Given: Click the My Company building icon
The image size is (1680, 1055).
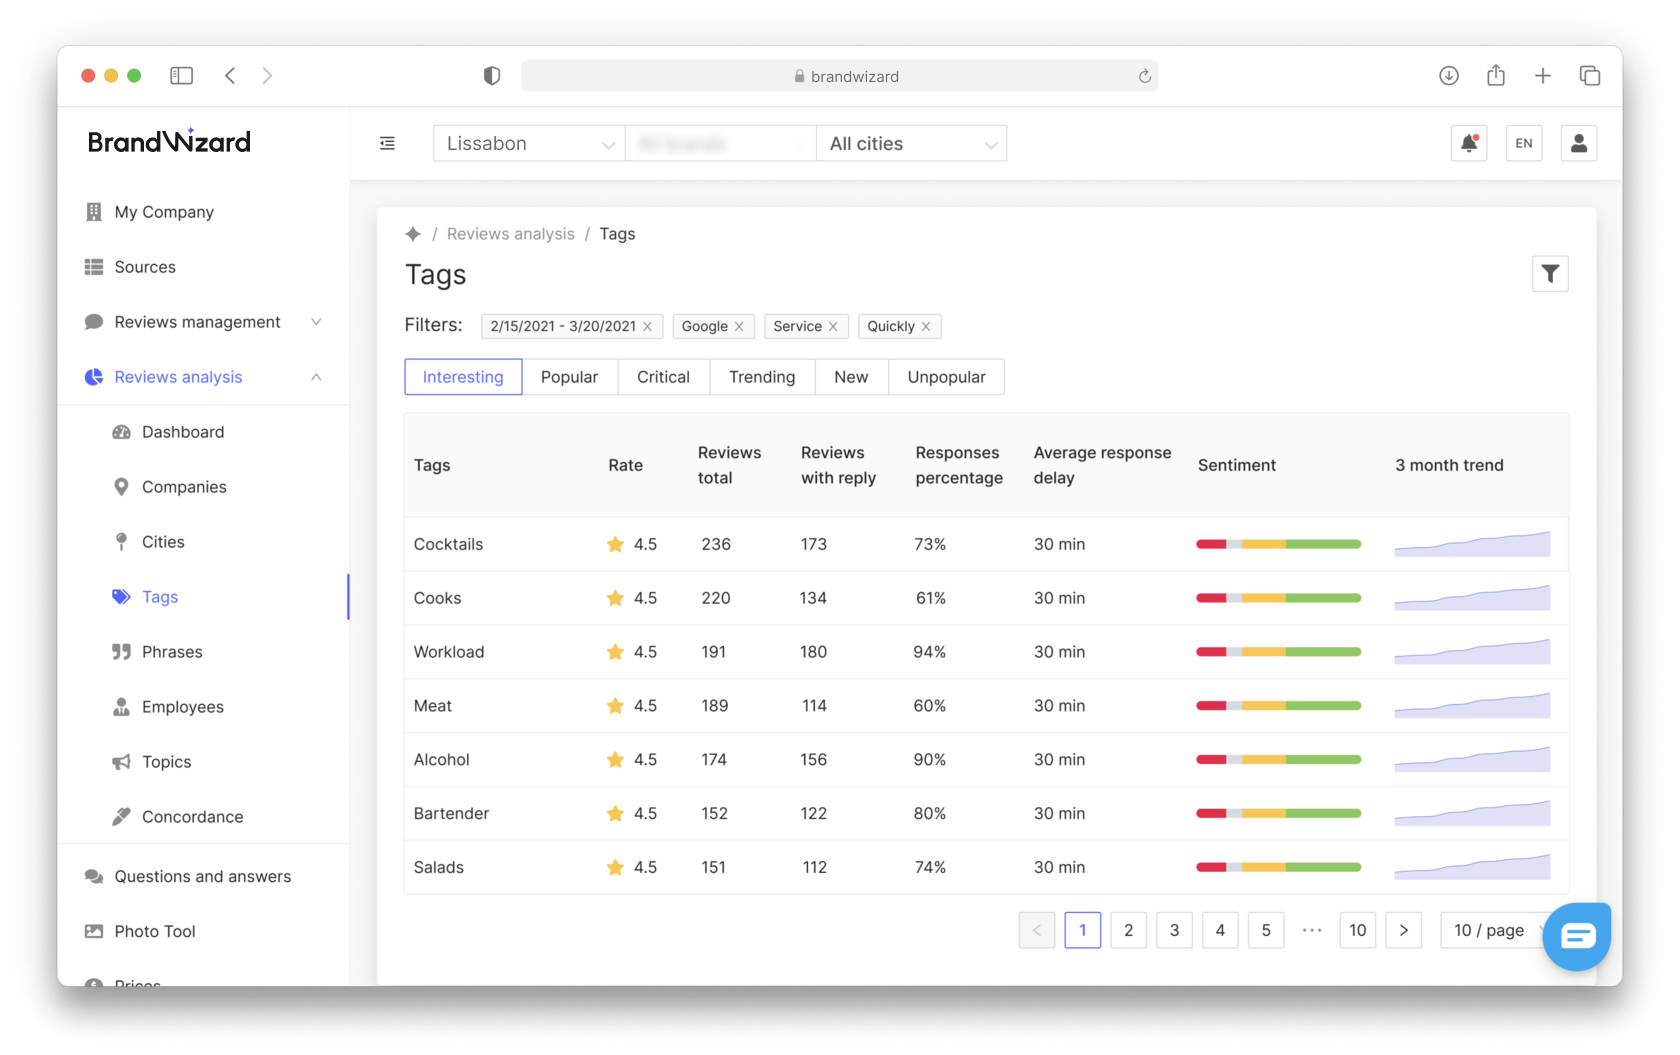Looking at the screenshot, I should pyautogui.click(x=94, y=212).
